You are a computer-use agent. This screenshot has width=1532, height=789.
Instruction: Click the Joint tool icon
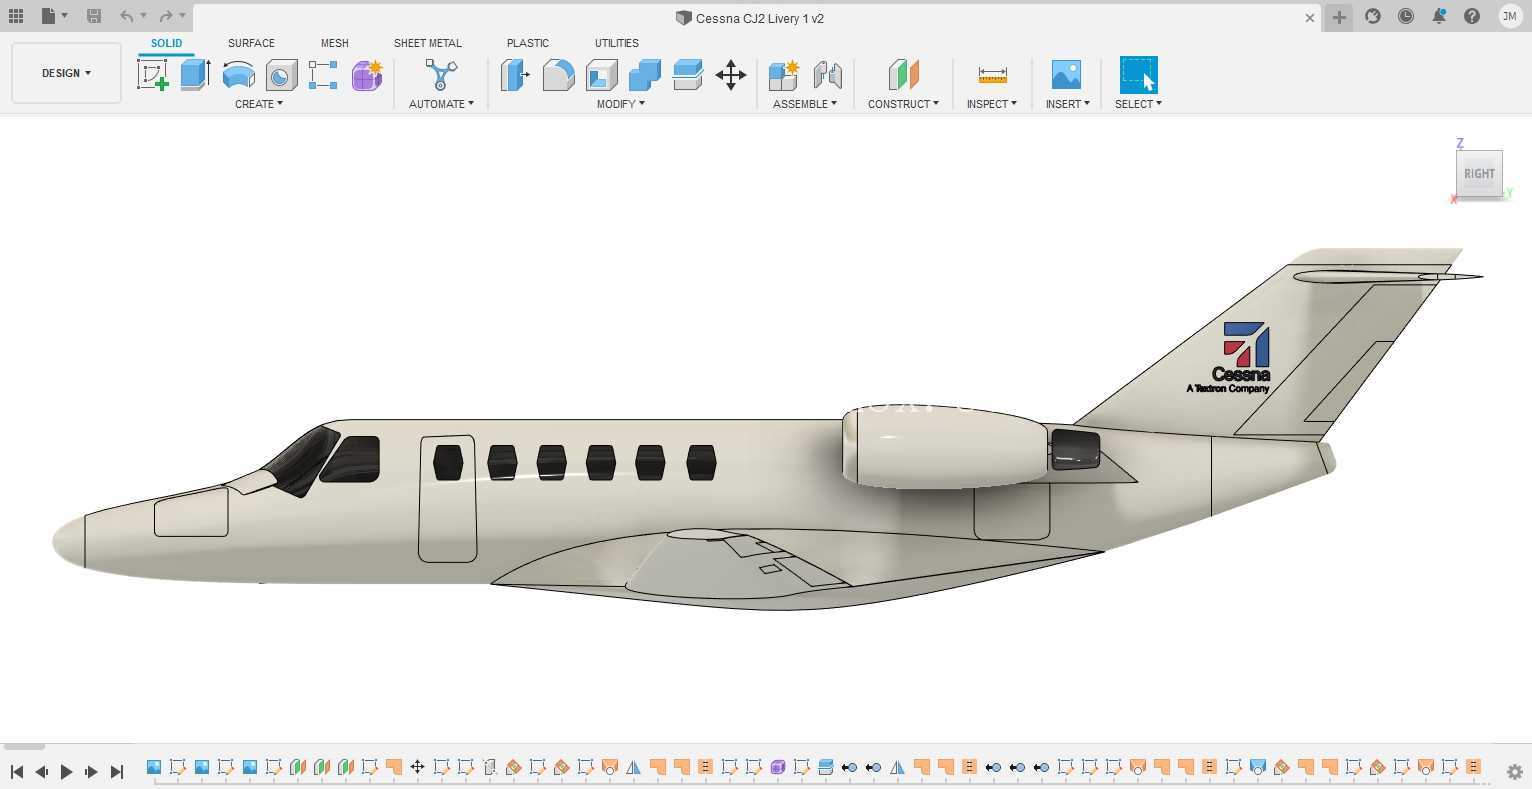827,75
